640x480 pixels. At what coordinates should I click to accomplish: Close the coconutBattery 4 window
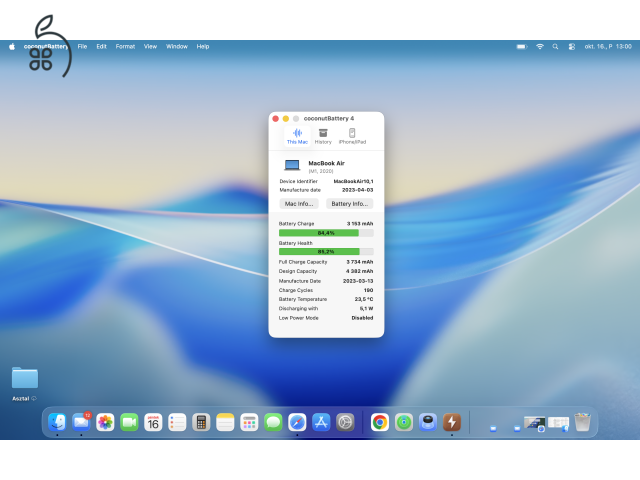coord(276,118)
